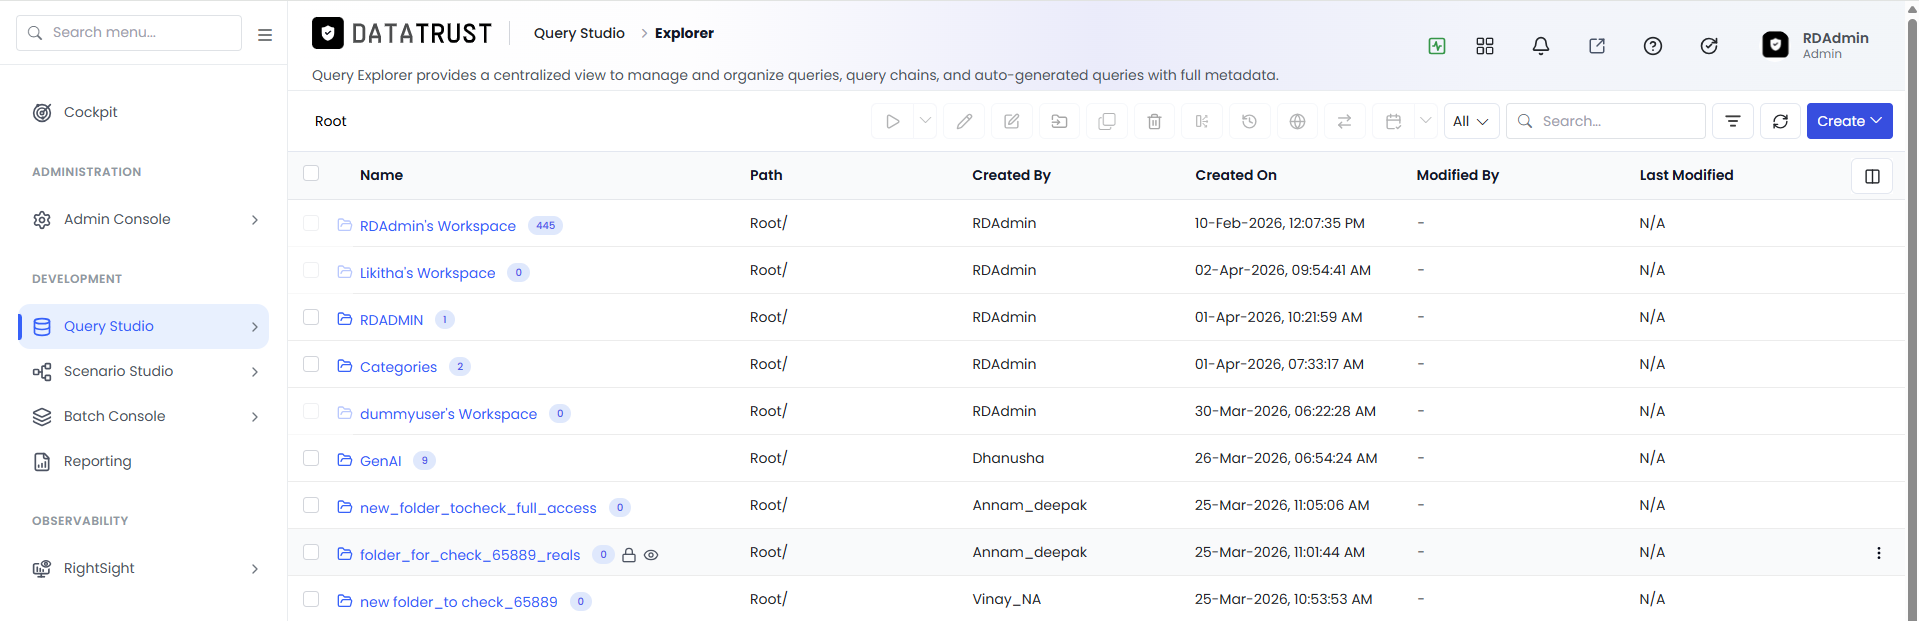This screenshot has height=621, width=1919.
Task: Open the Categories folder link
Action: coord(398,367)
